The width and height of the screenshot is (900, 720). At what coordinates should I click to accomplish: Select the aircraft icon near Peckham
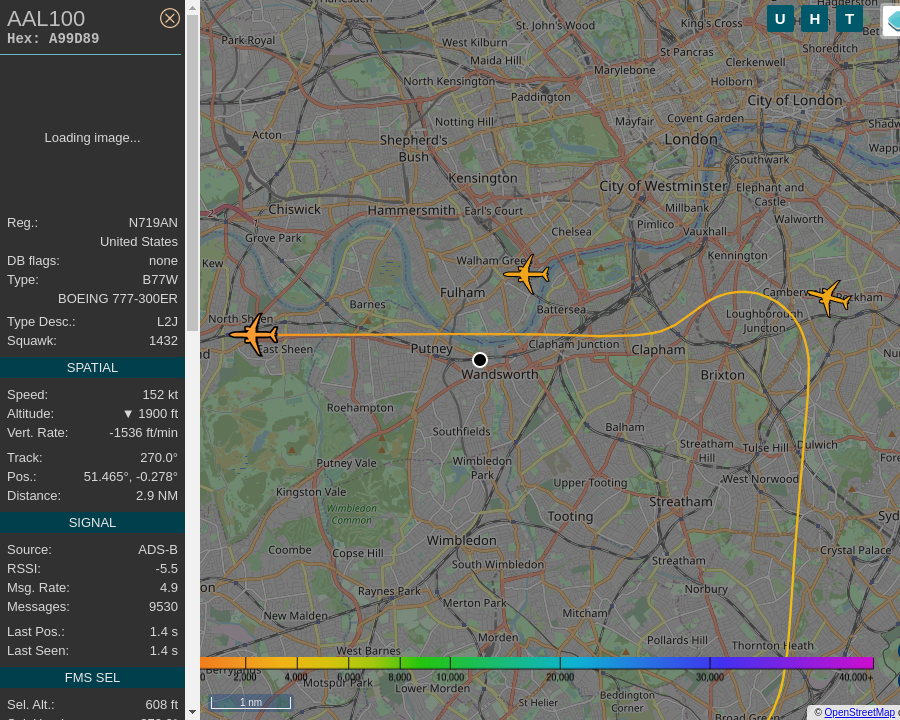(x=829, y=297)
